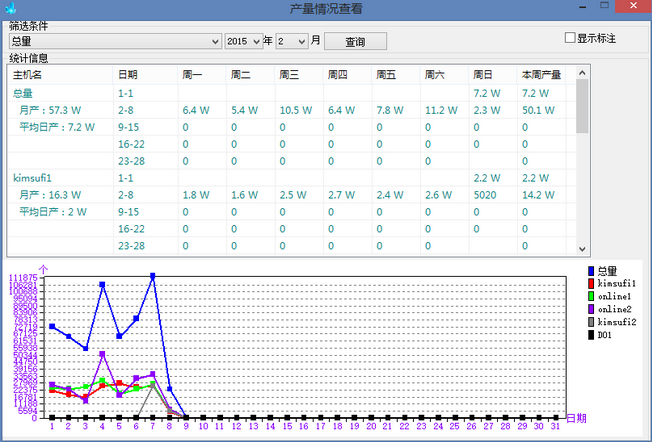The height and width of the screenshot is (442, 652).
Task: Click the red kimsufi1 legend swatch
Action: 592,284
